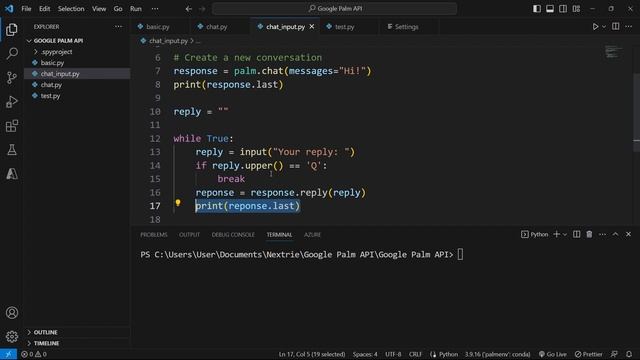Open Source Control view
The height and width of the screenshot is (360, 640).
click(x=12, y=78)
